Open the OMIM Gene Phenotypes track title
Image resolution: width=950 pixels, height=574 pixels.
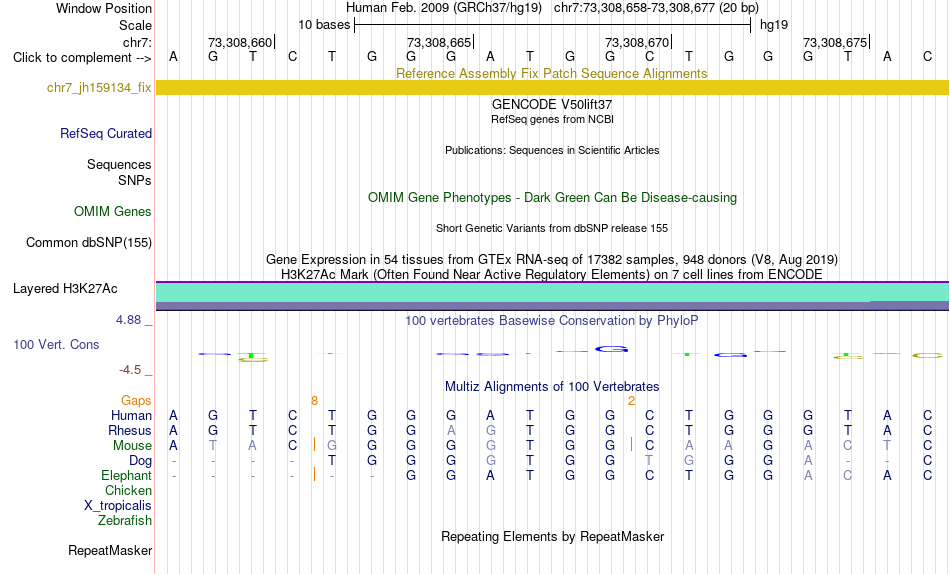coord(552,198)
